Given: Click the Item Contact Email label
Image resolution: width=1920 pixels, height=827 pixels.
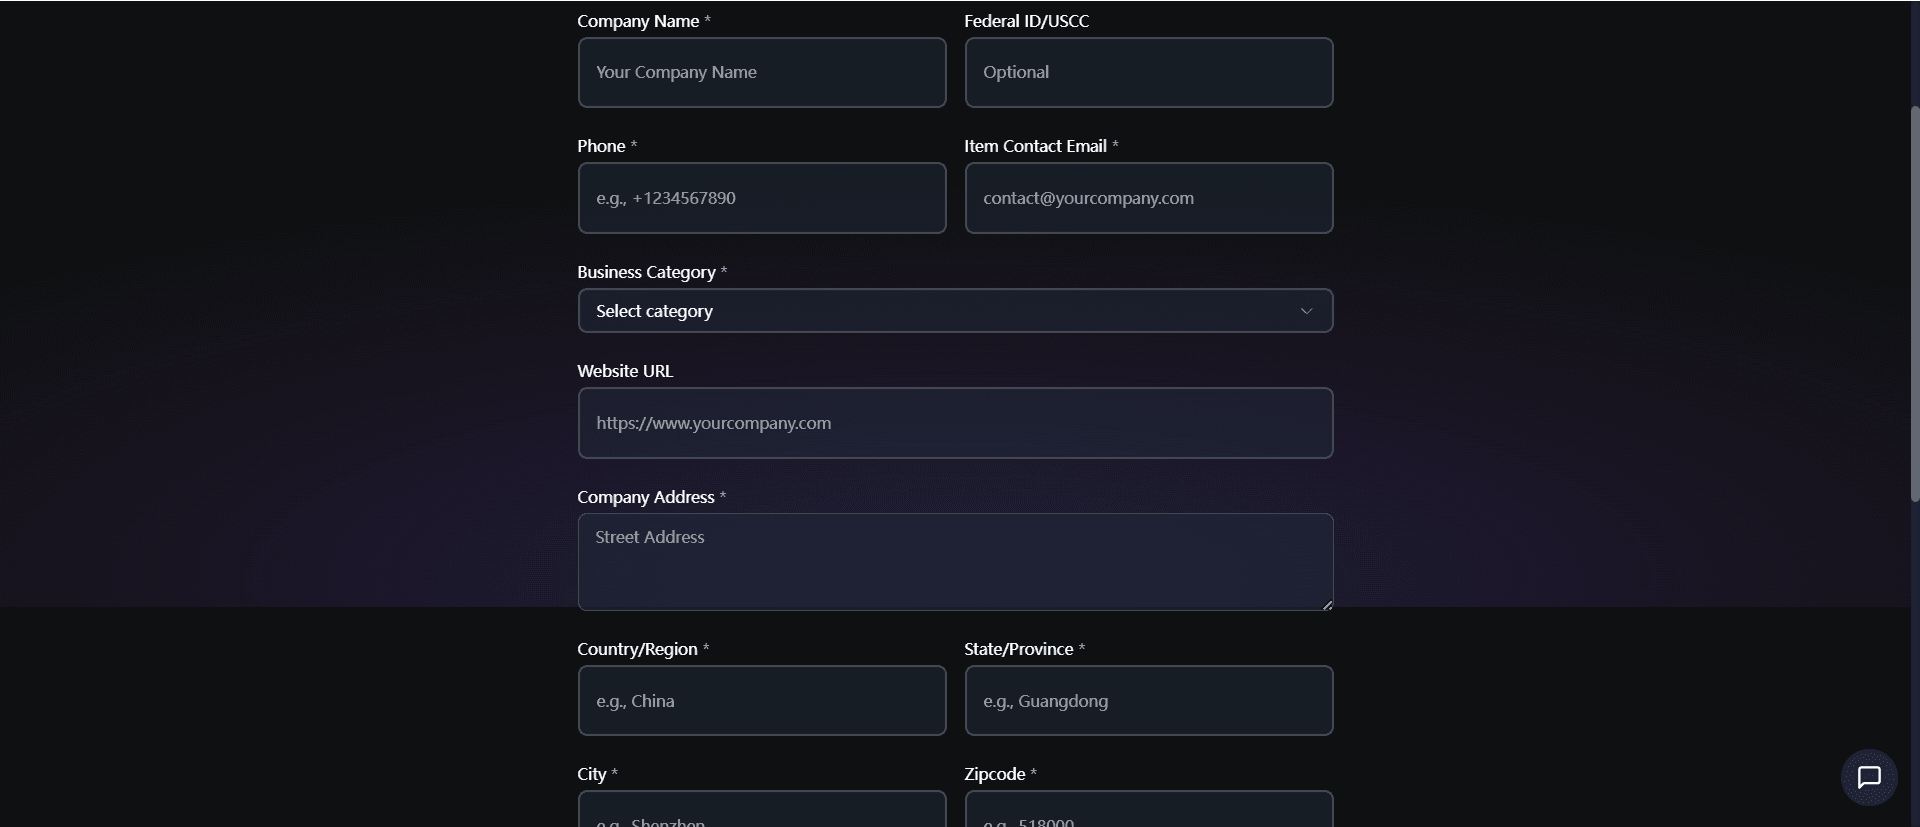Looking at the screenshot, I should tap(1035, 146).
